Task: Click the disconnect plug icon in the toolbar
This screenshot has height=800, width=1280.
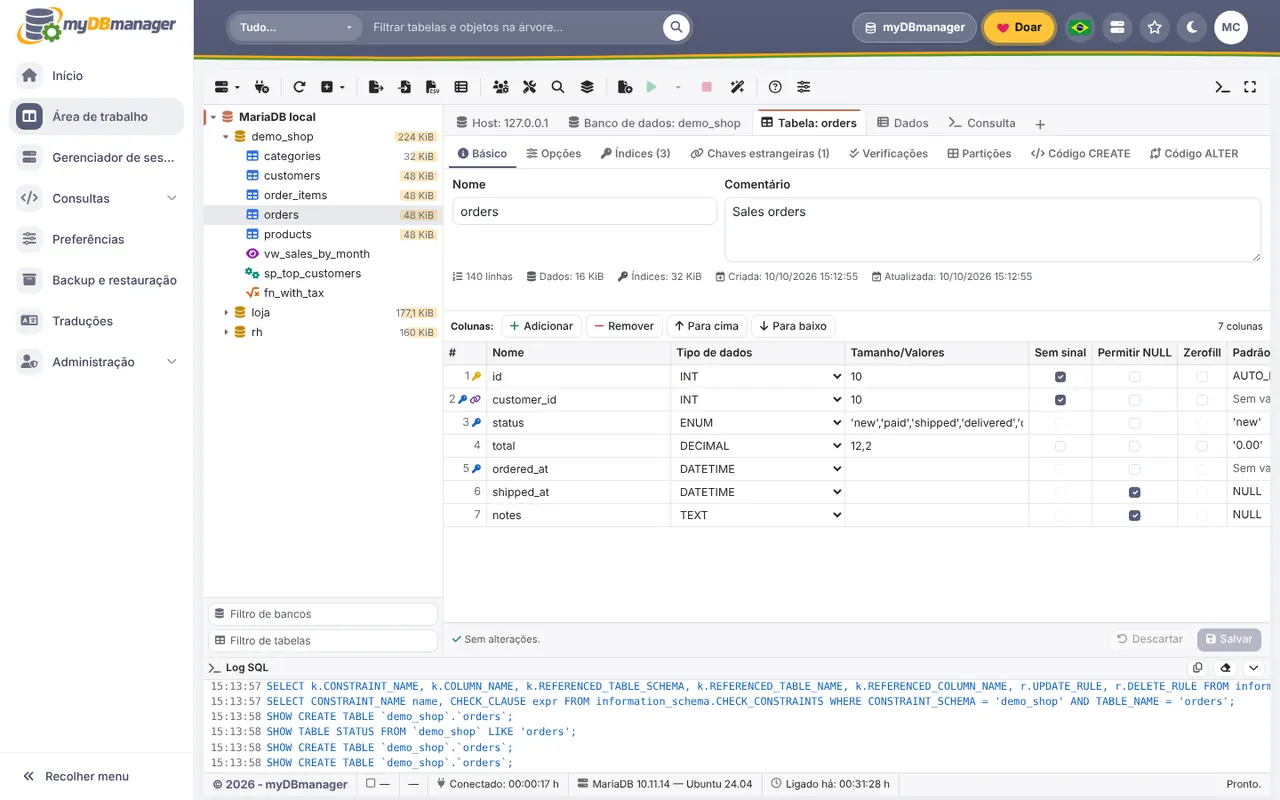Action: pyautogui.click(x=262, y=87)
